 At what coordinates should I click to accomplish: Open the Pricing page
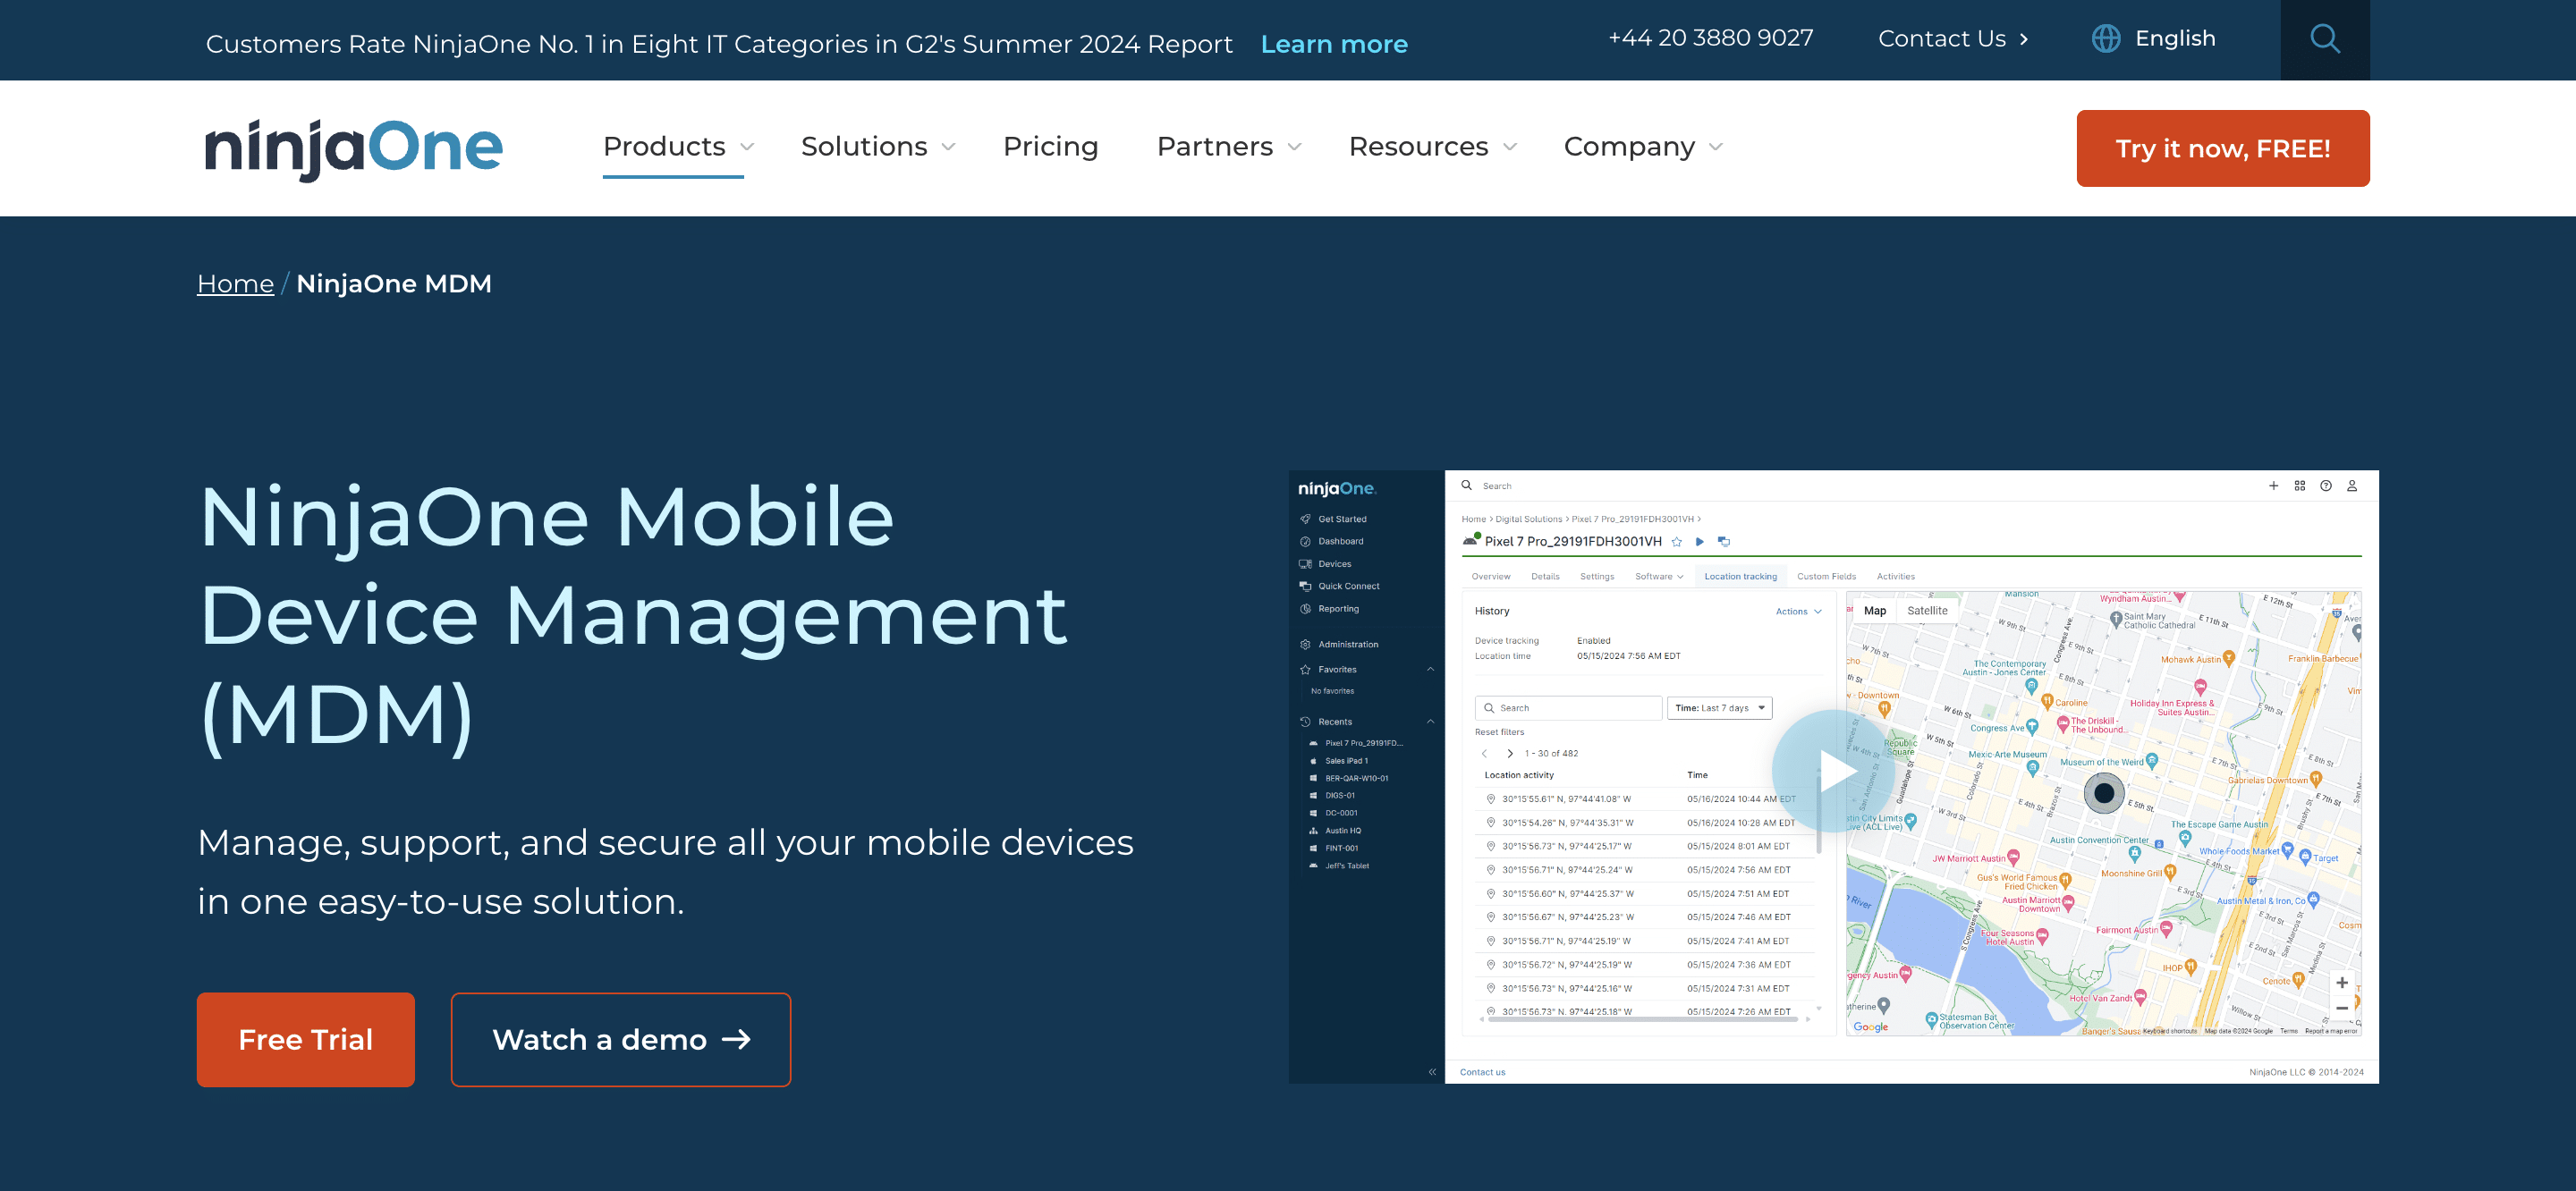click(1050, 146)
